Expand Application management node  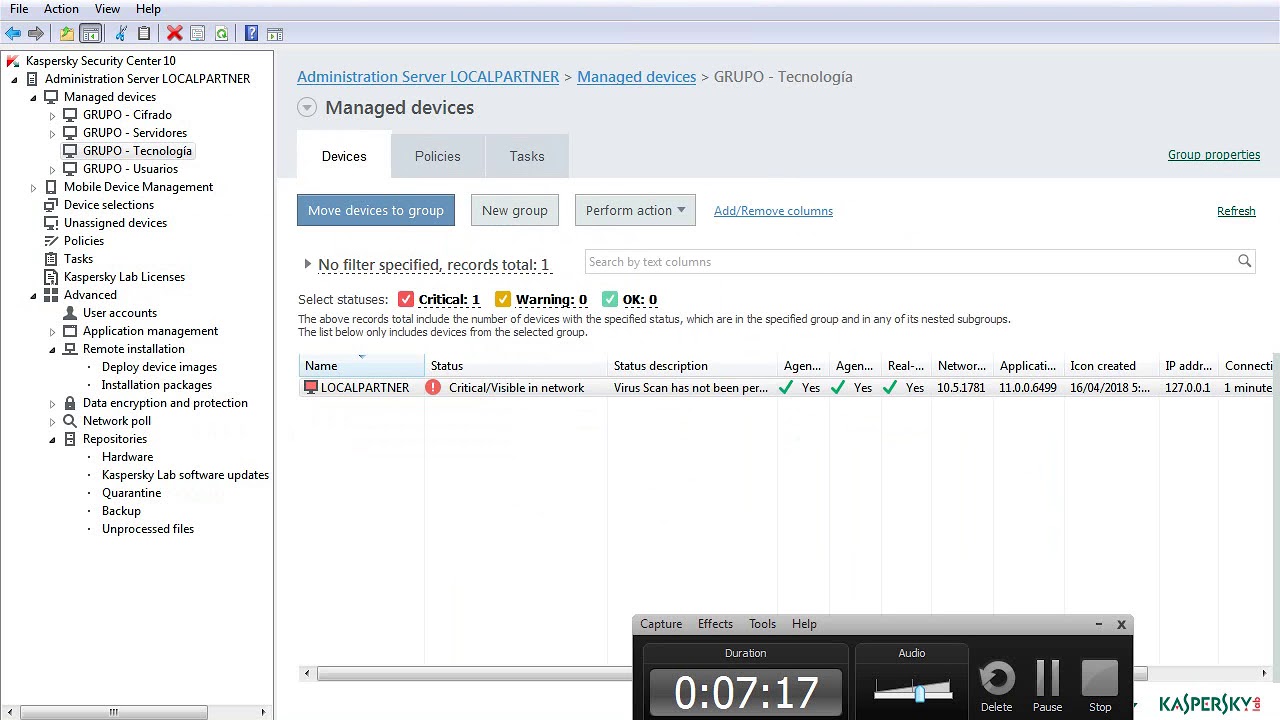(52, 331)
